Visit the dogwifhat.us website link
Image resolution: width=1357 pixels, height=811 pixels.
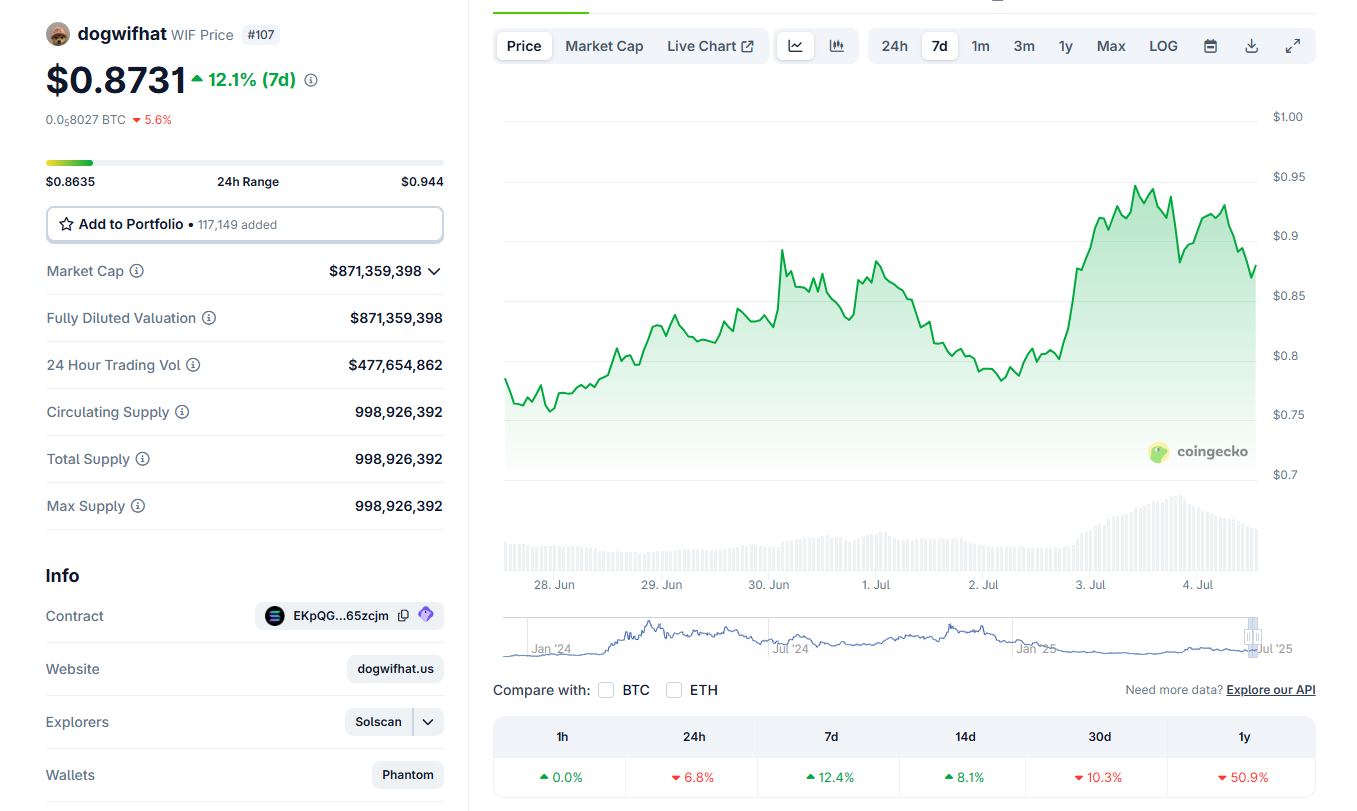(x=396, y=669)
